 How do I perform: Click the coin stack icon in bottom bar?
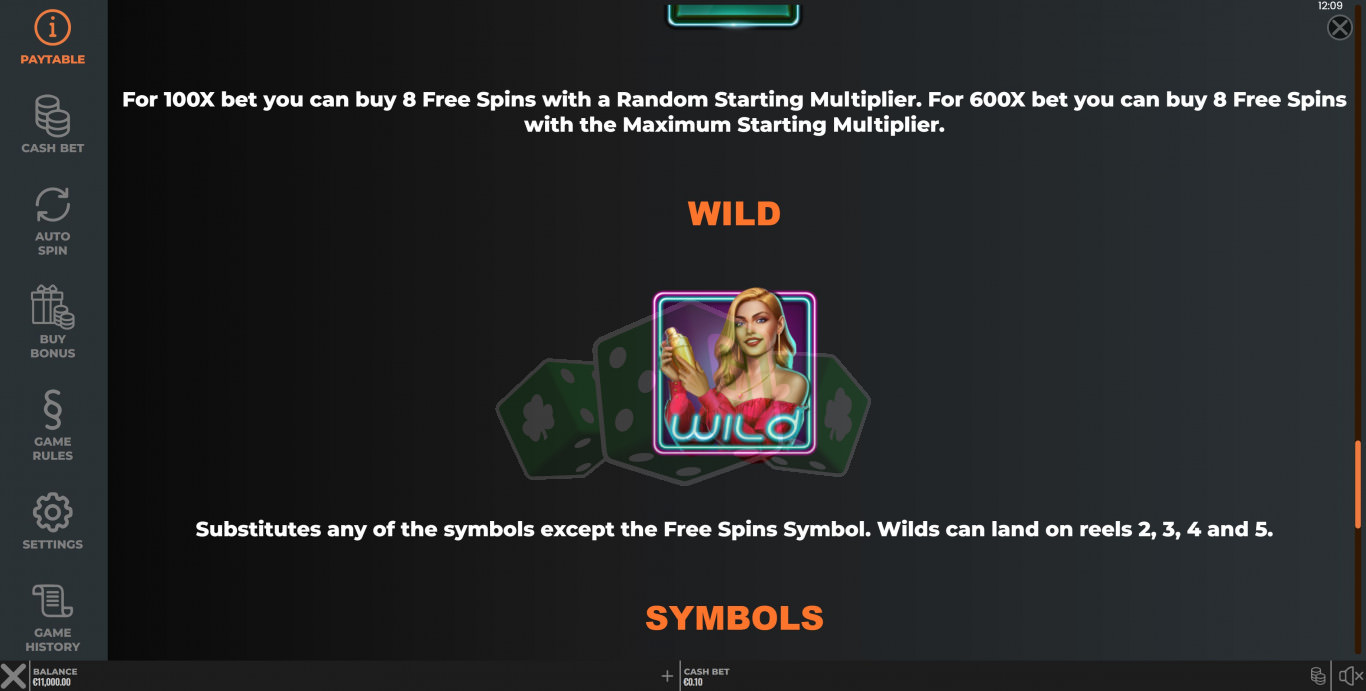click(x=1318, y=676)
